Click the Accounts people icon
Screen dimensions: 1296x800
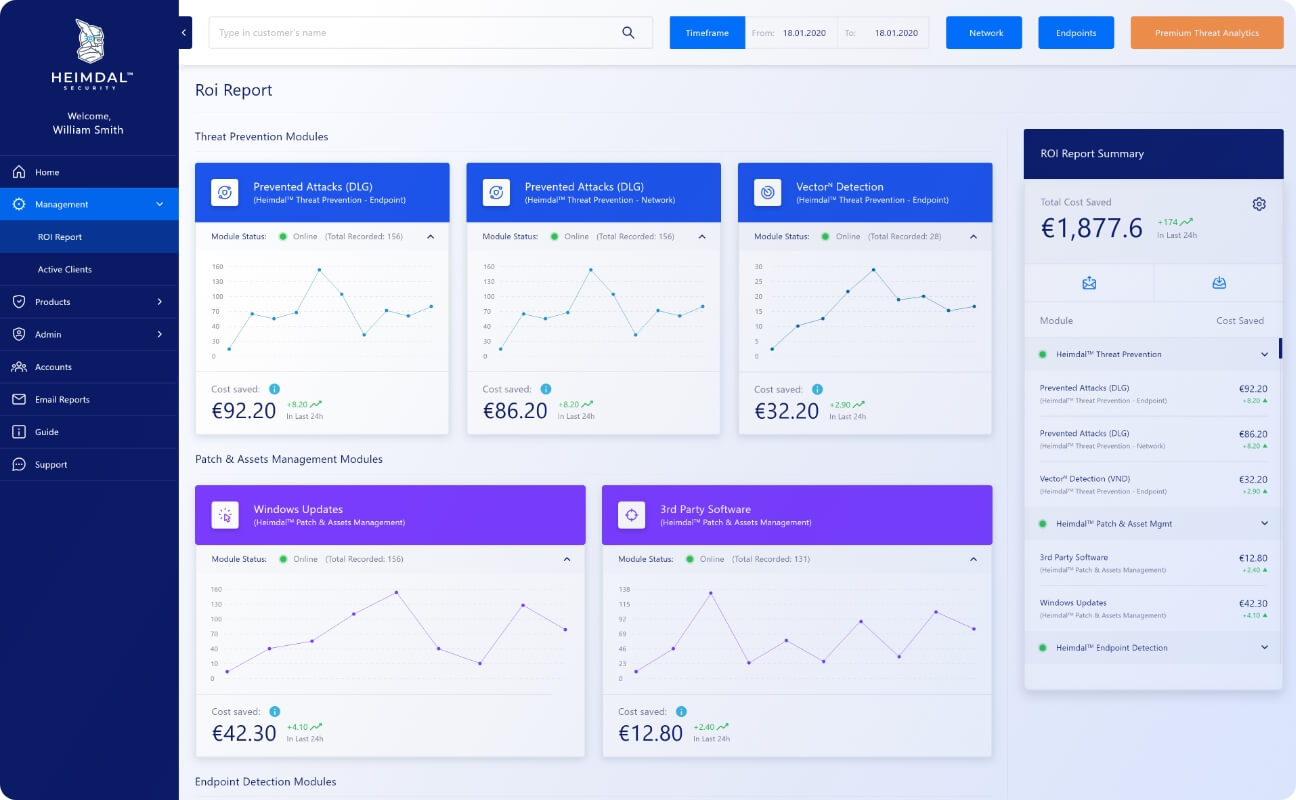coord(19,367)
